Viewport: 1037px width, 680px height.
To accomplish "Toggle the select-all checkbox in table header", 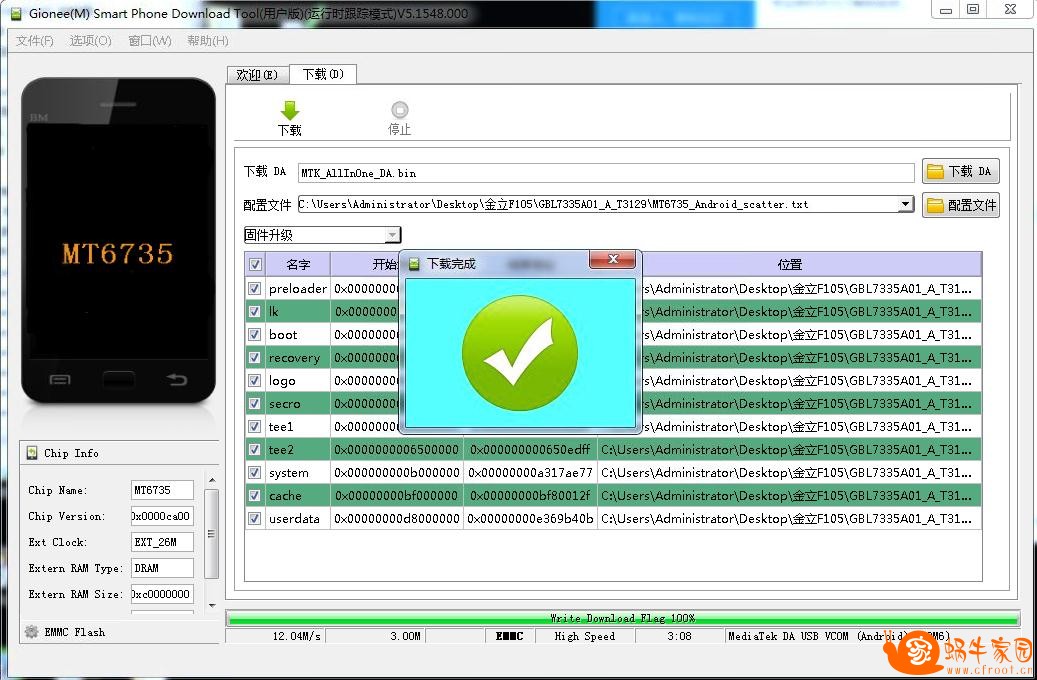I will (255, 265).
